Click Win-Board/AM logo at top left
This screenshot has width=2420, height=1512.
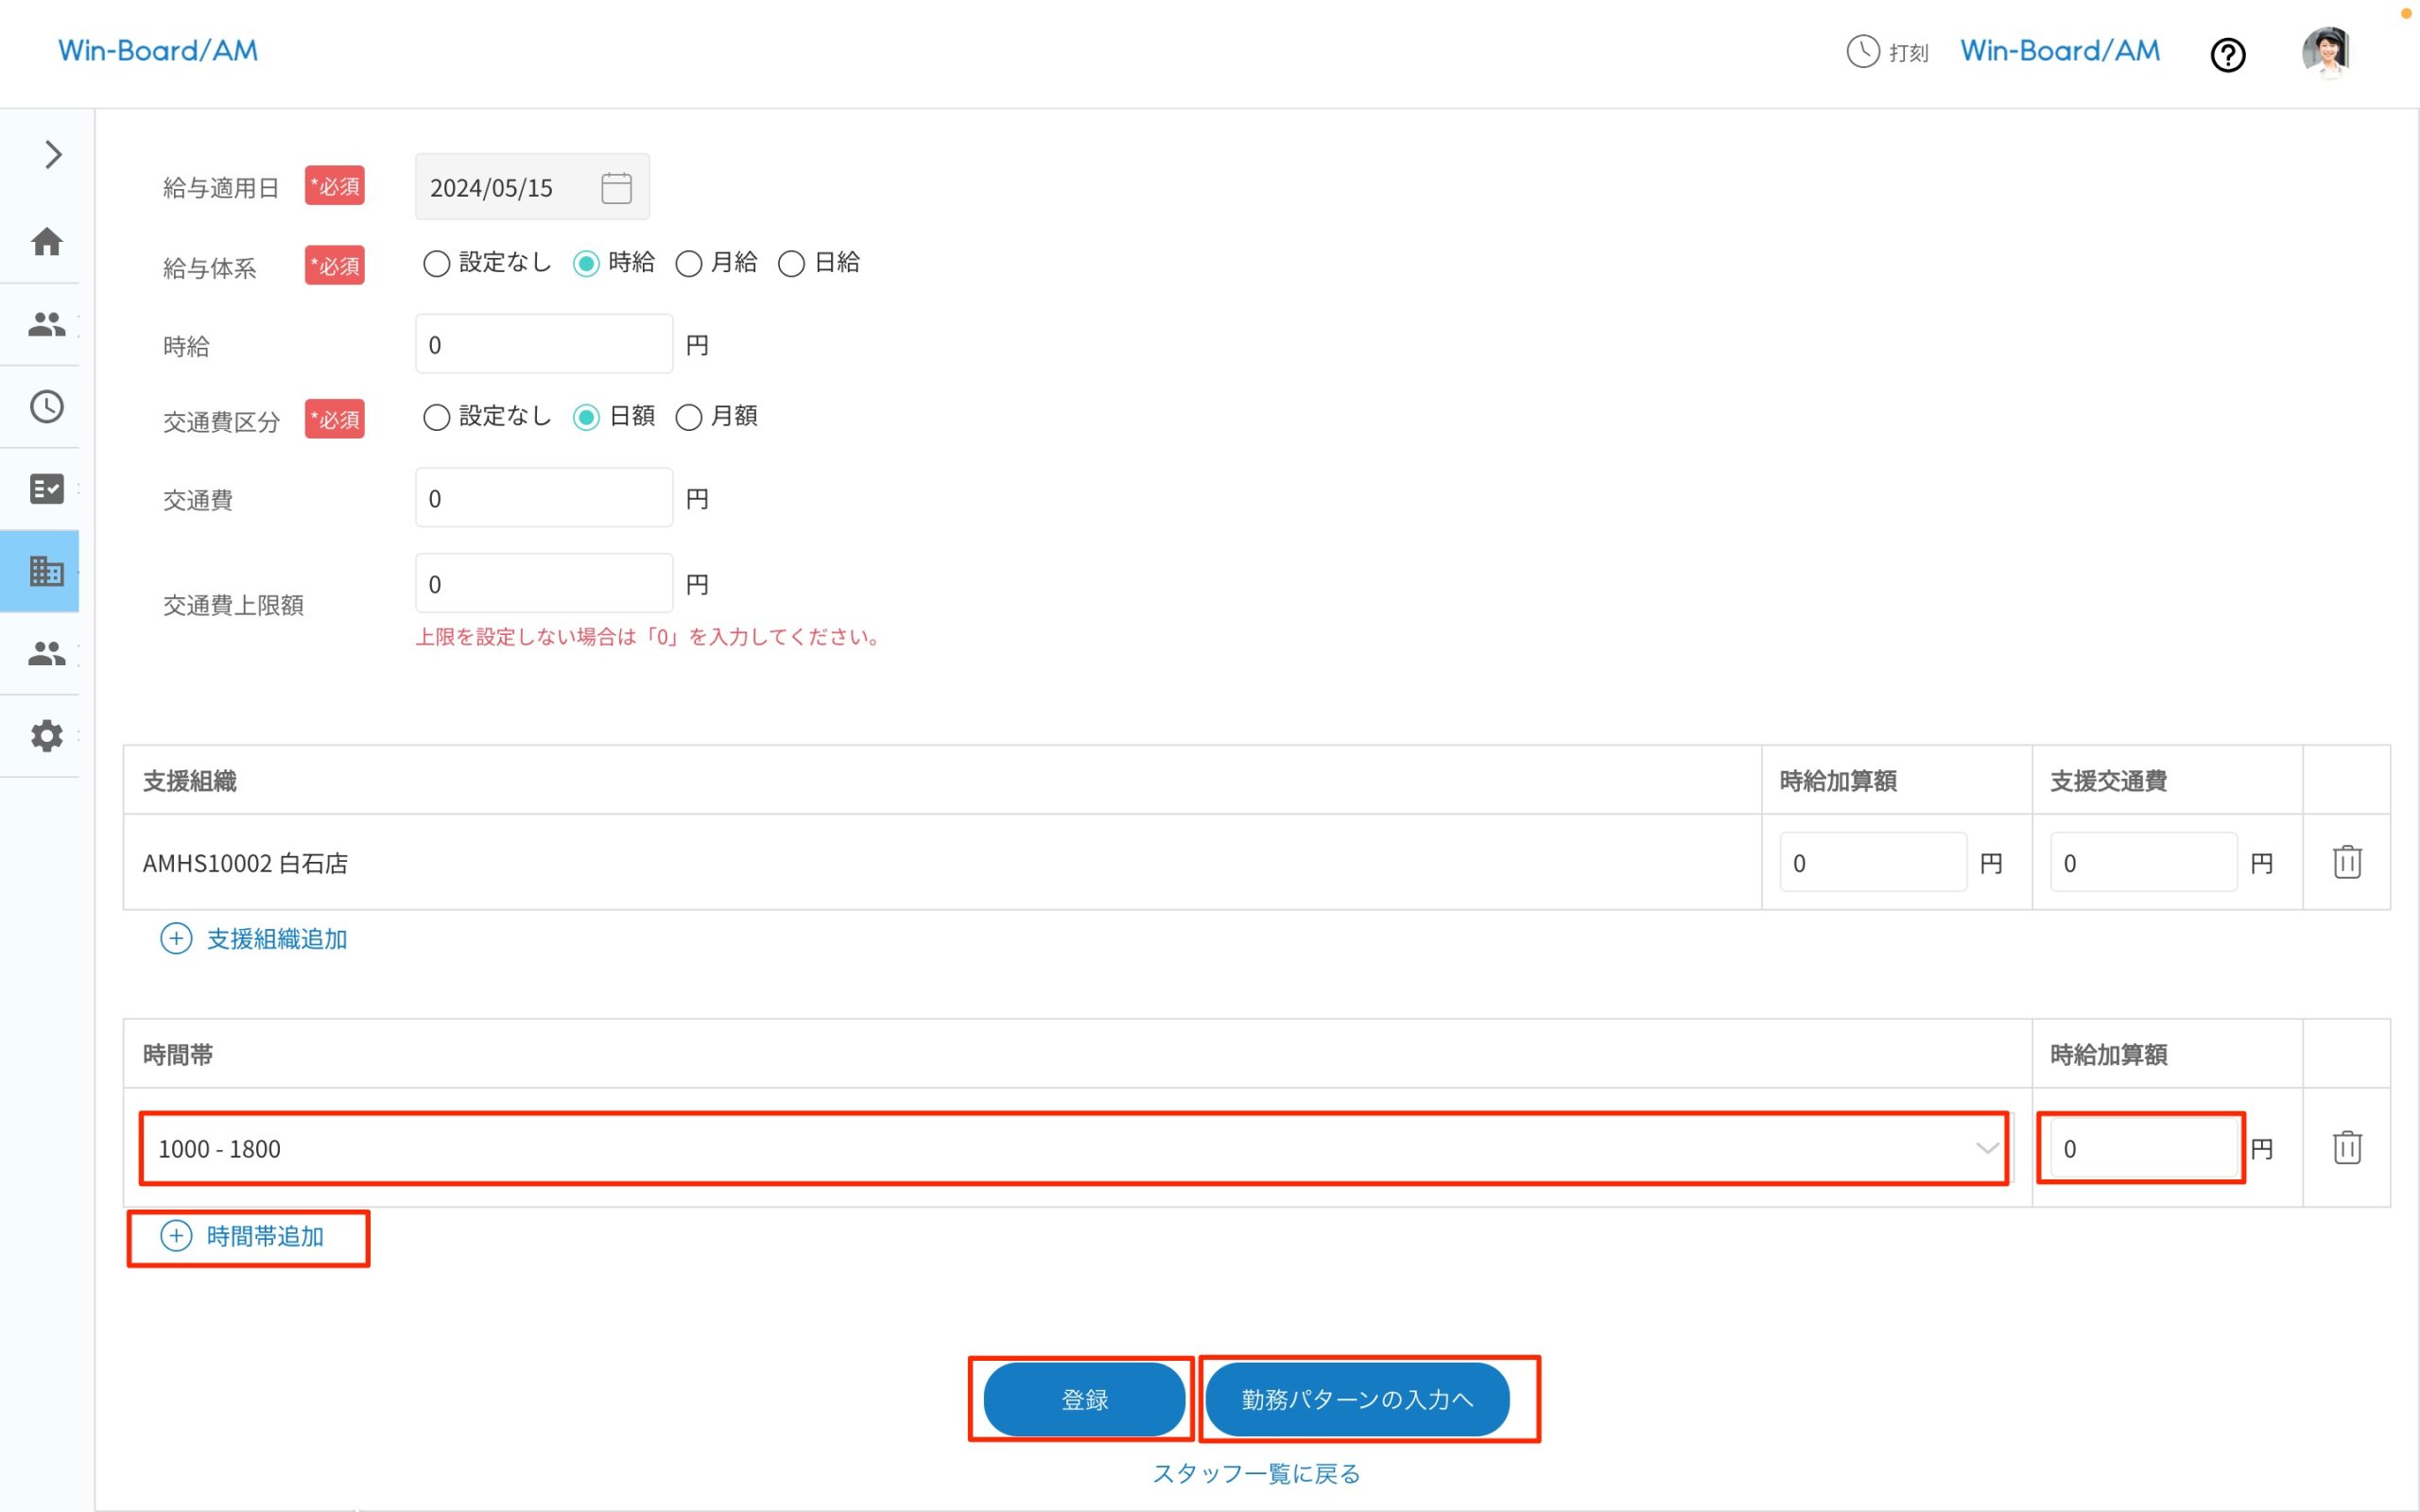pyautogui.click(x=158, y=51)
